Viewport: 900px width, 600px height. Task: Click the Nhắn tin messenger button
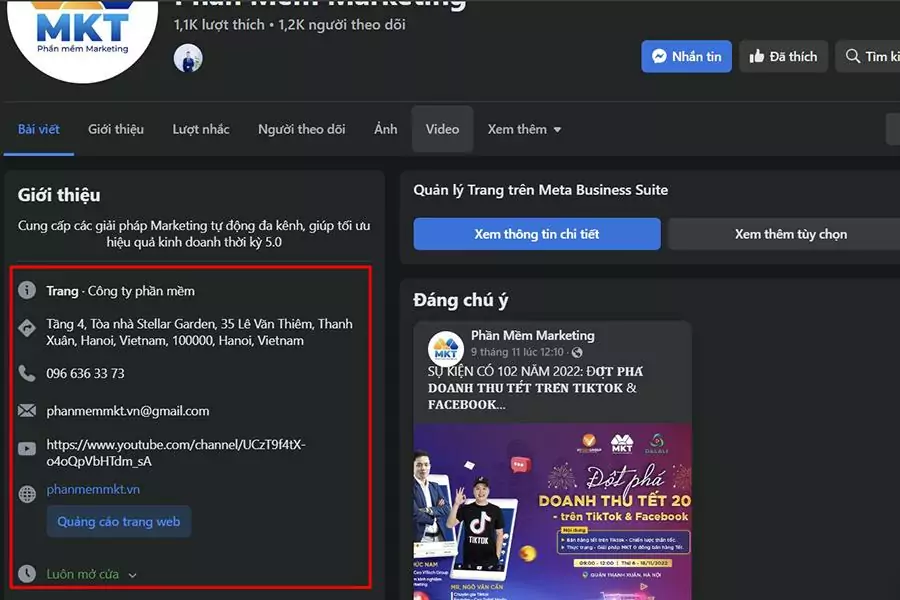point(686,56)
